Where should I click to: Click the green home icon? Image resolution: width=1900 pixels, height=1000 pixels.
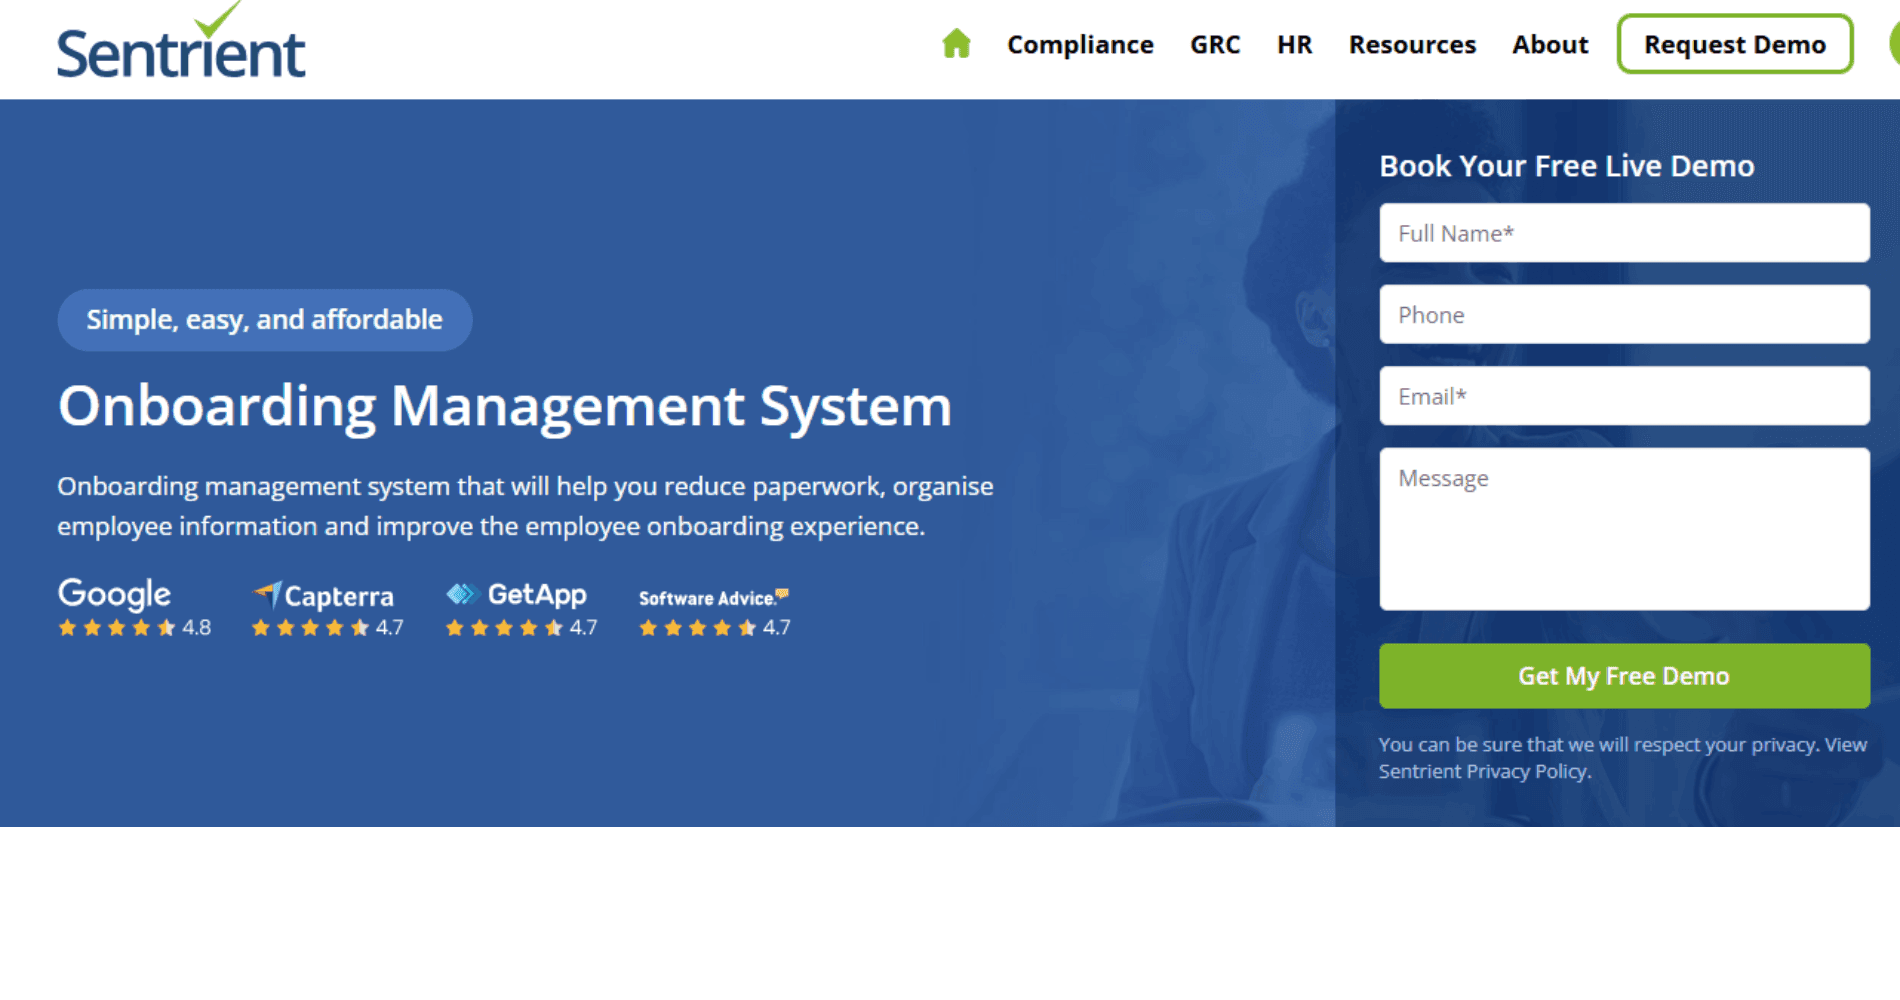pos(956,44)
